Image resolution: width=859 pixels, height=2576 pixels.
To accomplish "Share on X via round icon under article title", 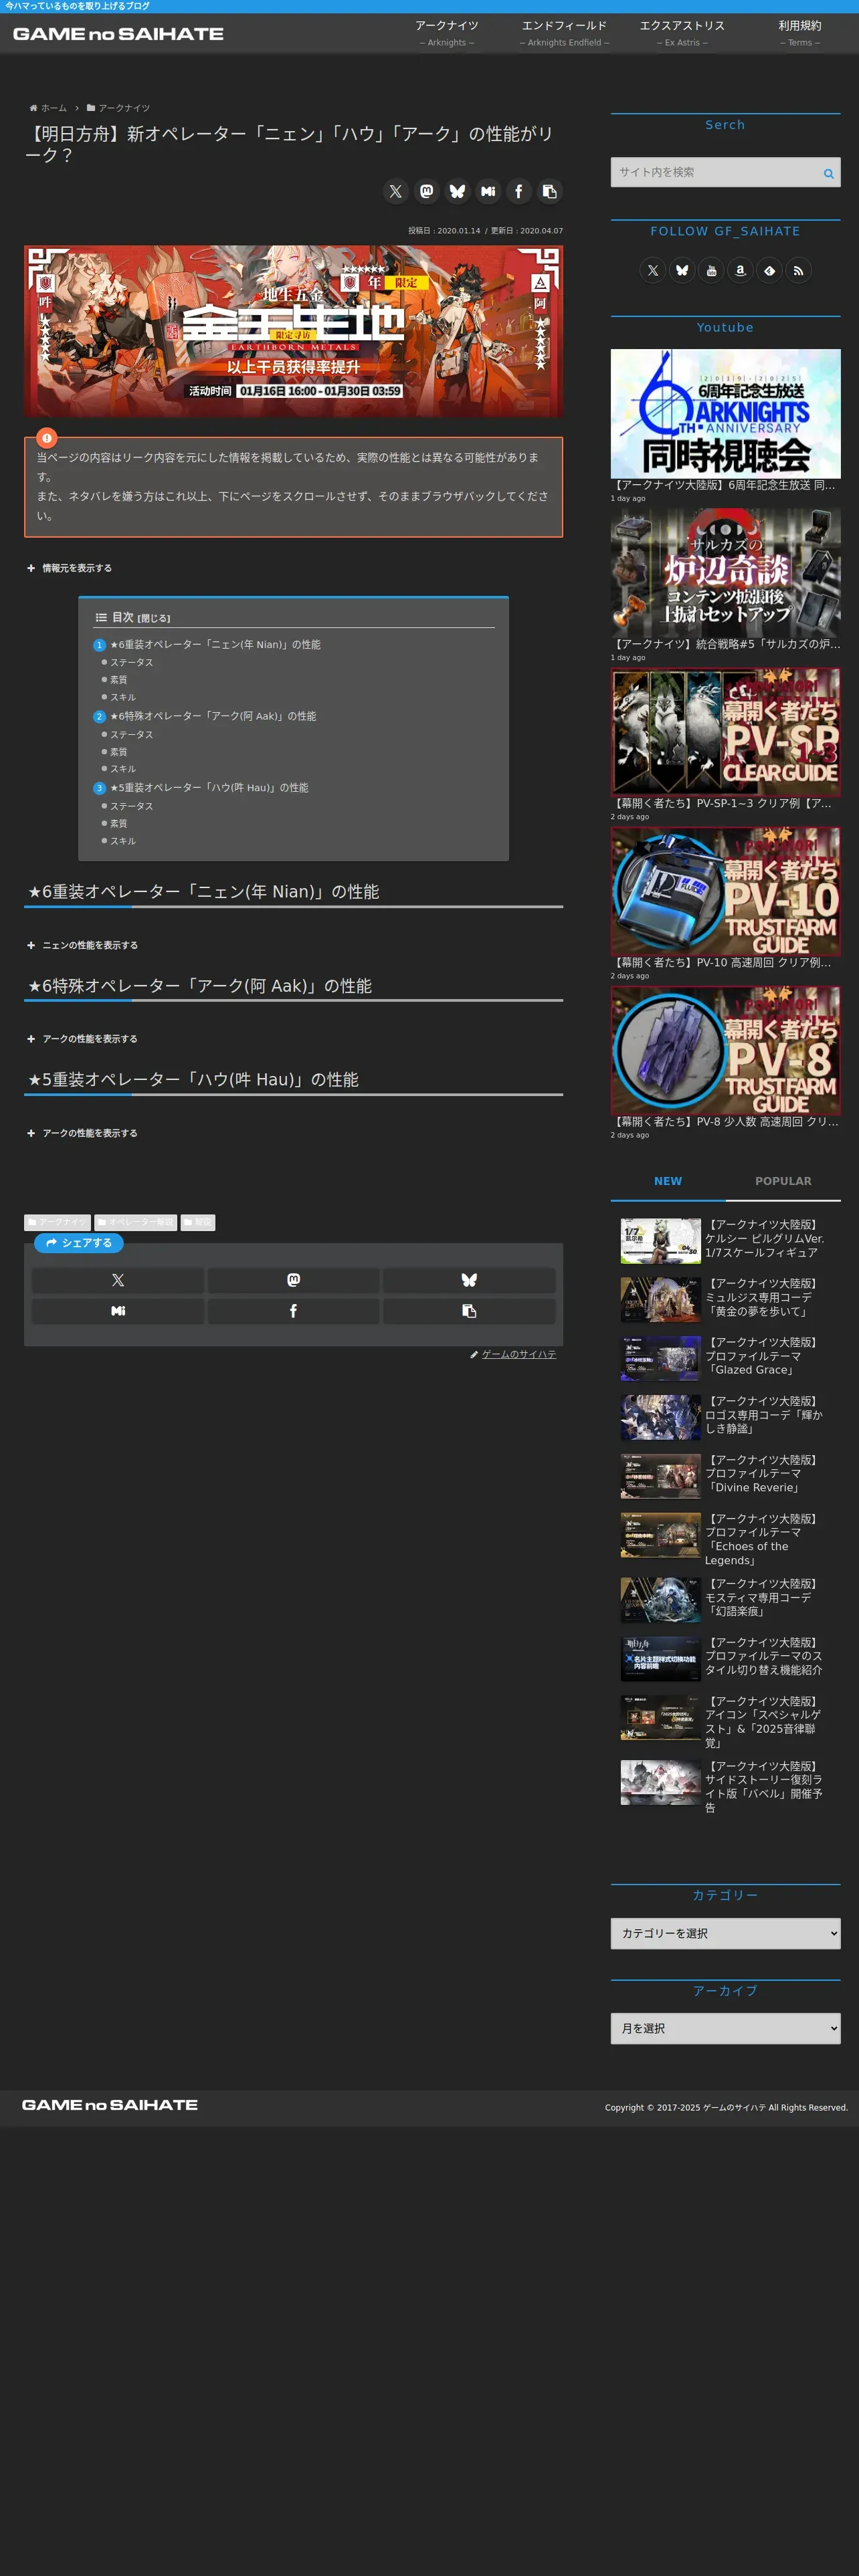I will 396,191.
